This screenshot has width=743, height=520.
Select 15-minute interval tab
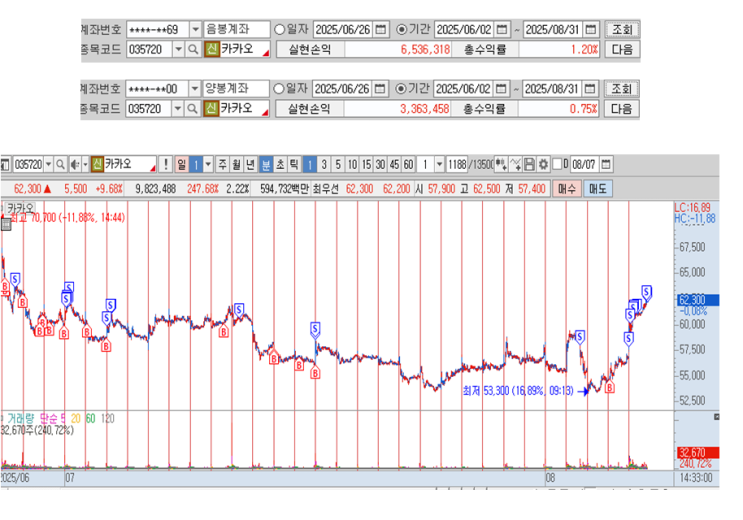tap(366, 164)
